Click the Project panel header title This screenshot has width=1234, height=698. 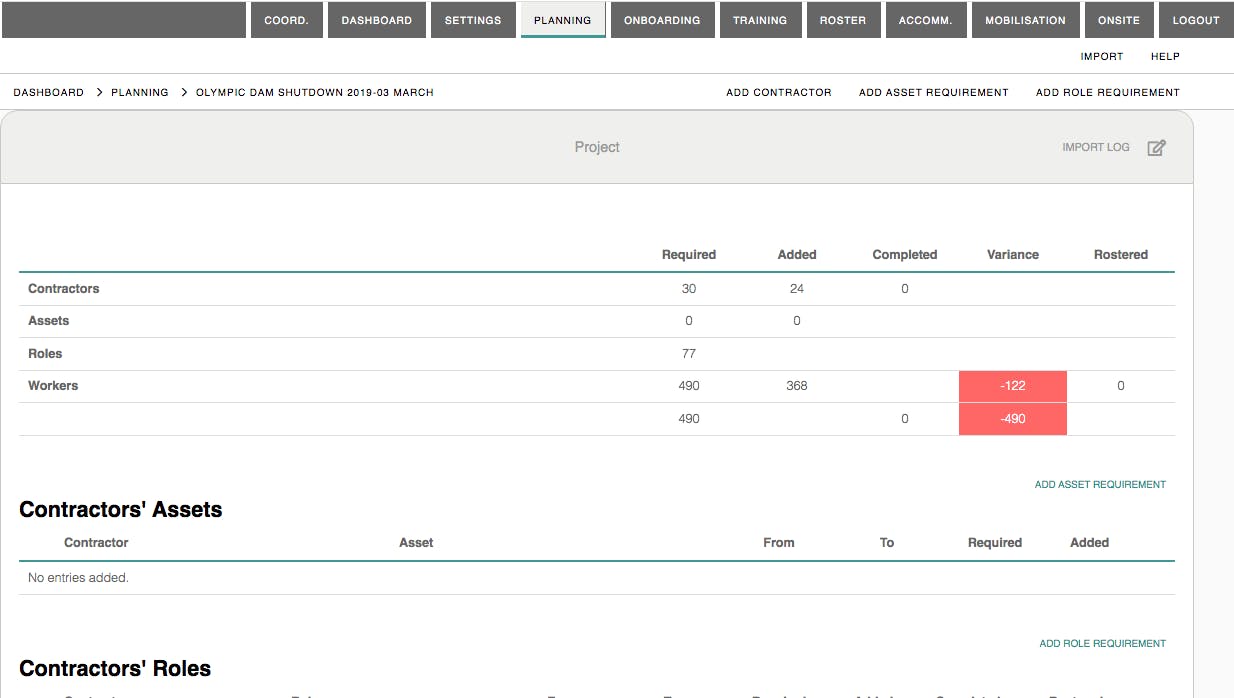coord(597,147)
